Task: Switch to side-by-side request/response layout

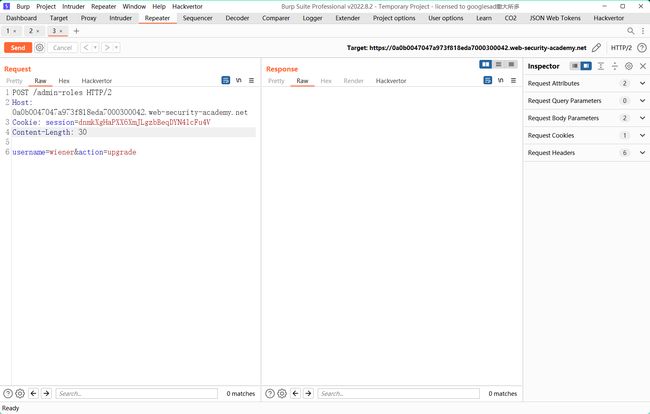Action: point(486,65)
